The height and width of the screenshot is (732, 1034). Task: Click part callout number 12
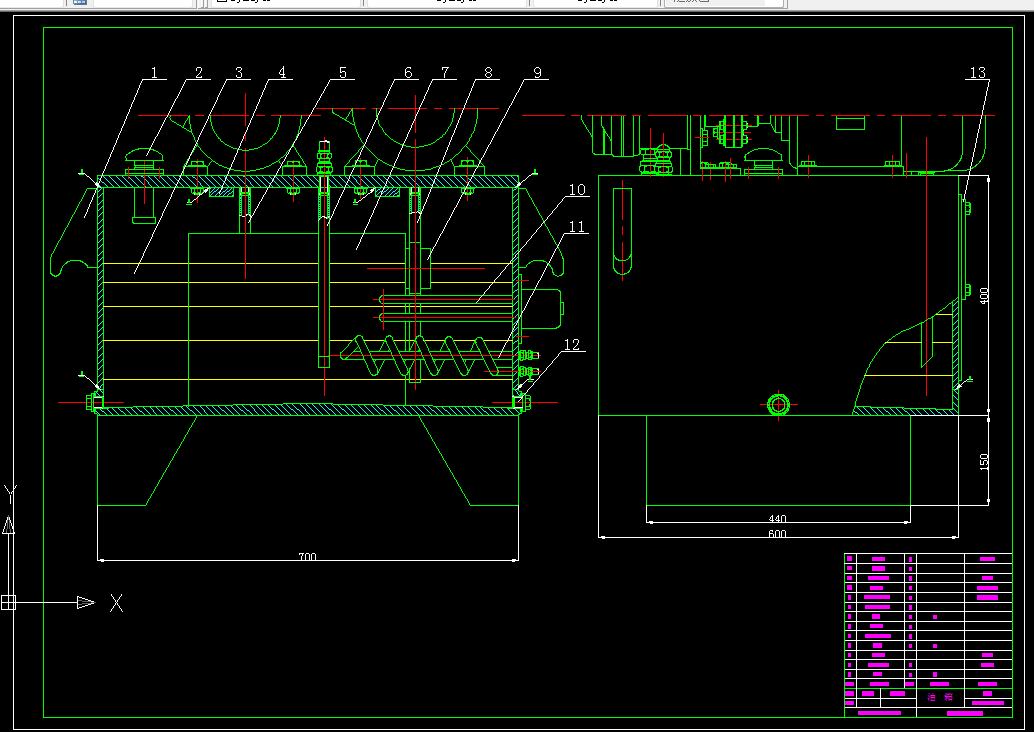(572, 344)
